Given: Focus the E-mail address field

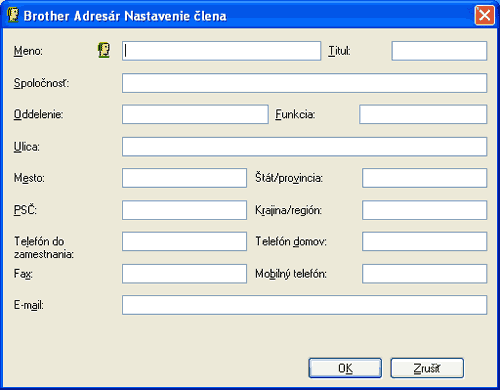Looking at the screenshot, I should point(304,305).
